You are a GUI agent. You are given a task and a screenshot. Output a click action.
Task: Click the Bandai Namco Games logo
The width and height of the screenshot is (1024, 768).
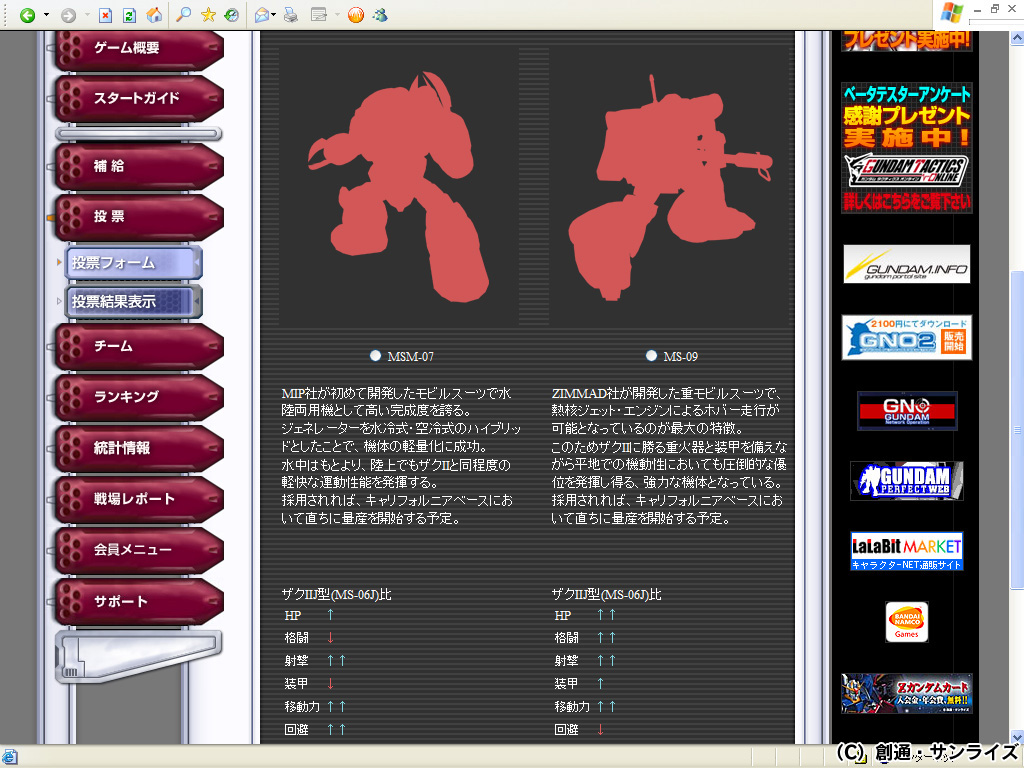click(906, 622)
